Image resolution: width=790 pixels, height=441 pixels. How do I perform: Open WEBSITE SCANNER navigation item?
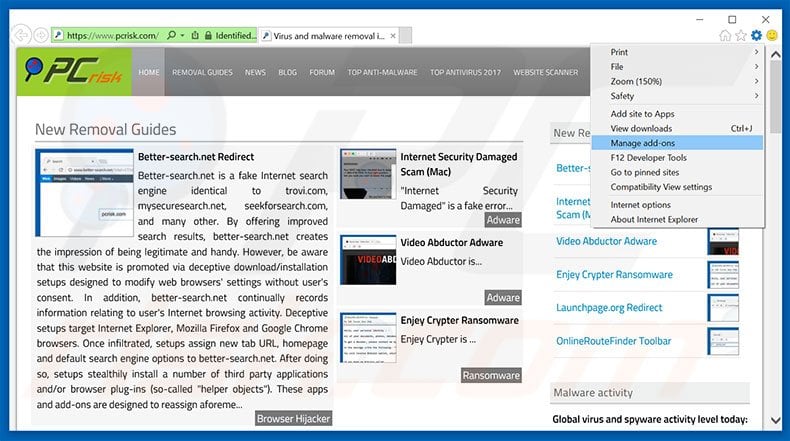[x=546, y=72]
